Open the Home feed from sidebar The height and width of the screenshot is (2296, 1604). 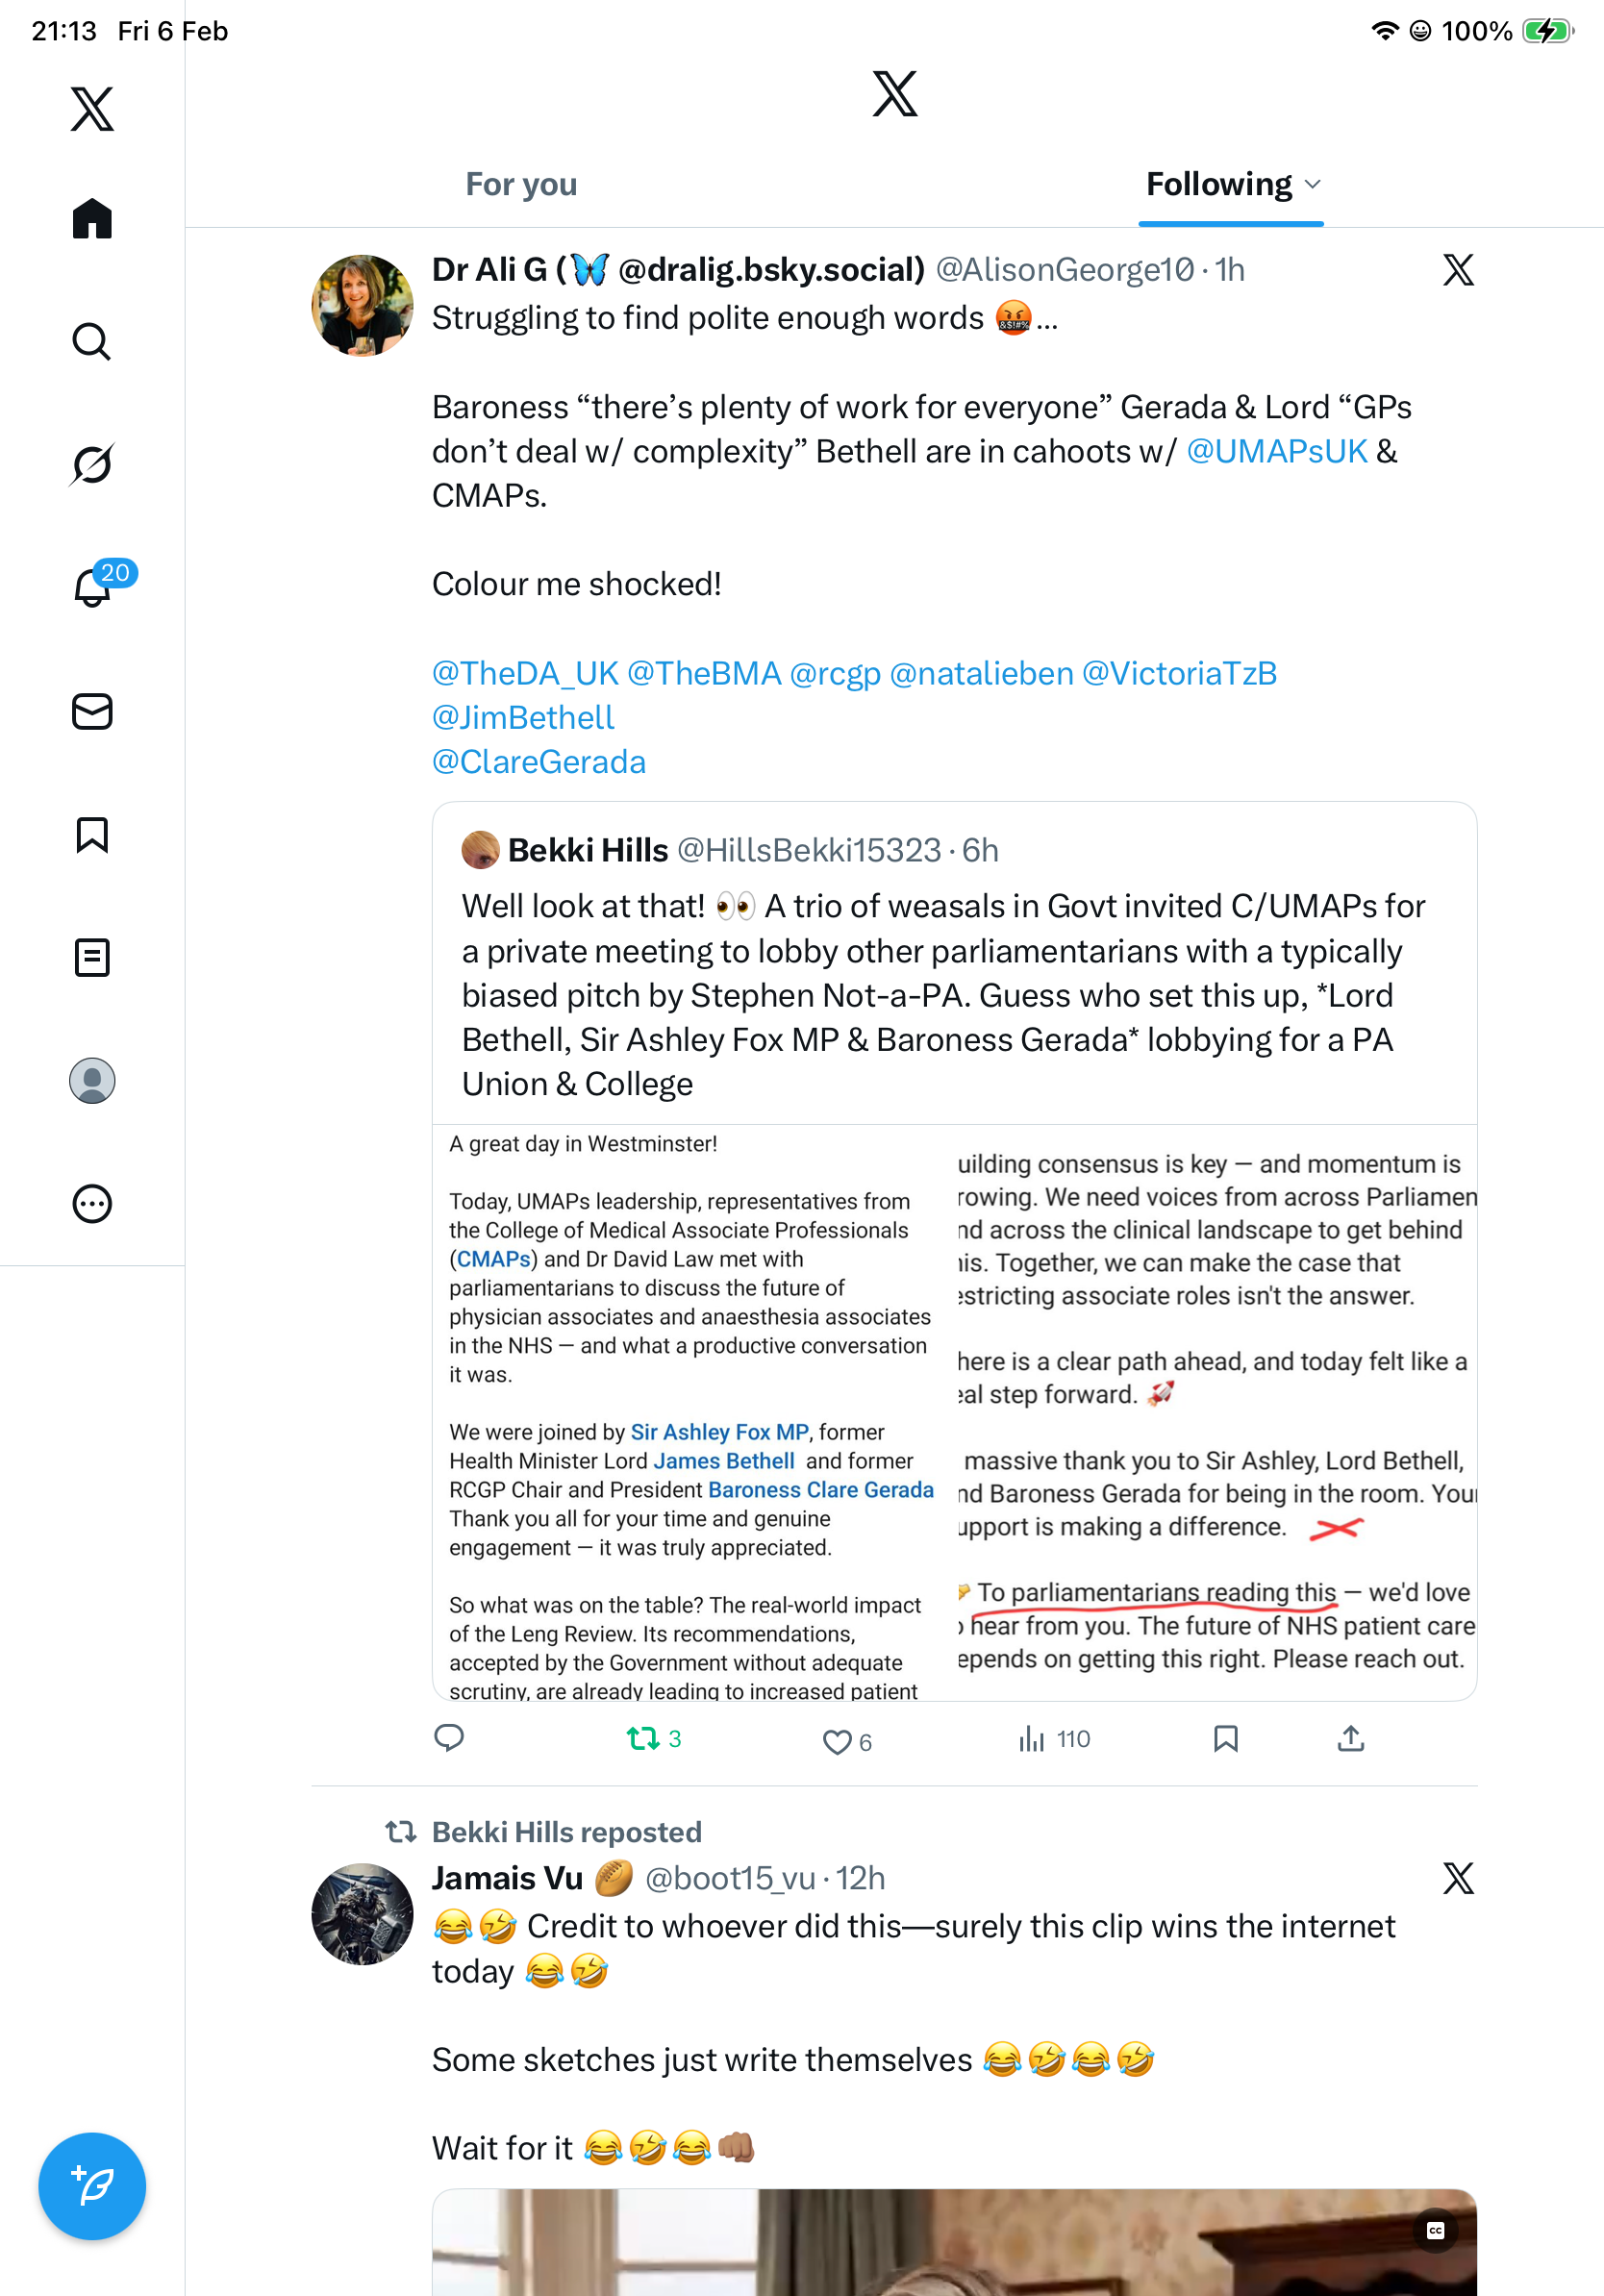(x=92, y=218)
